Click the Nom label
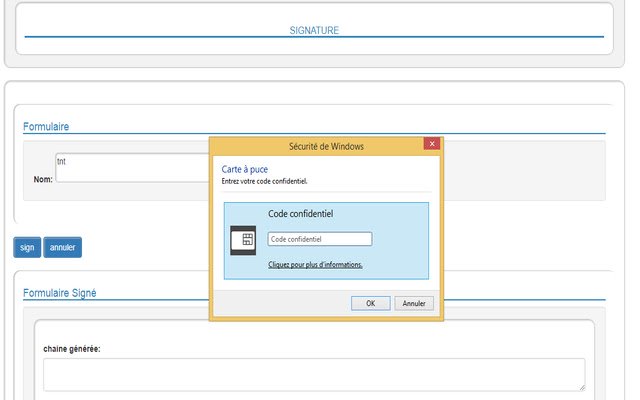 point(43,179)
